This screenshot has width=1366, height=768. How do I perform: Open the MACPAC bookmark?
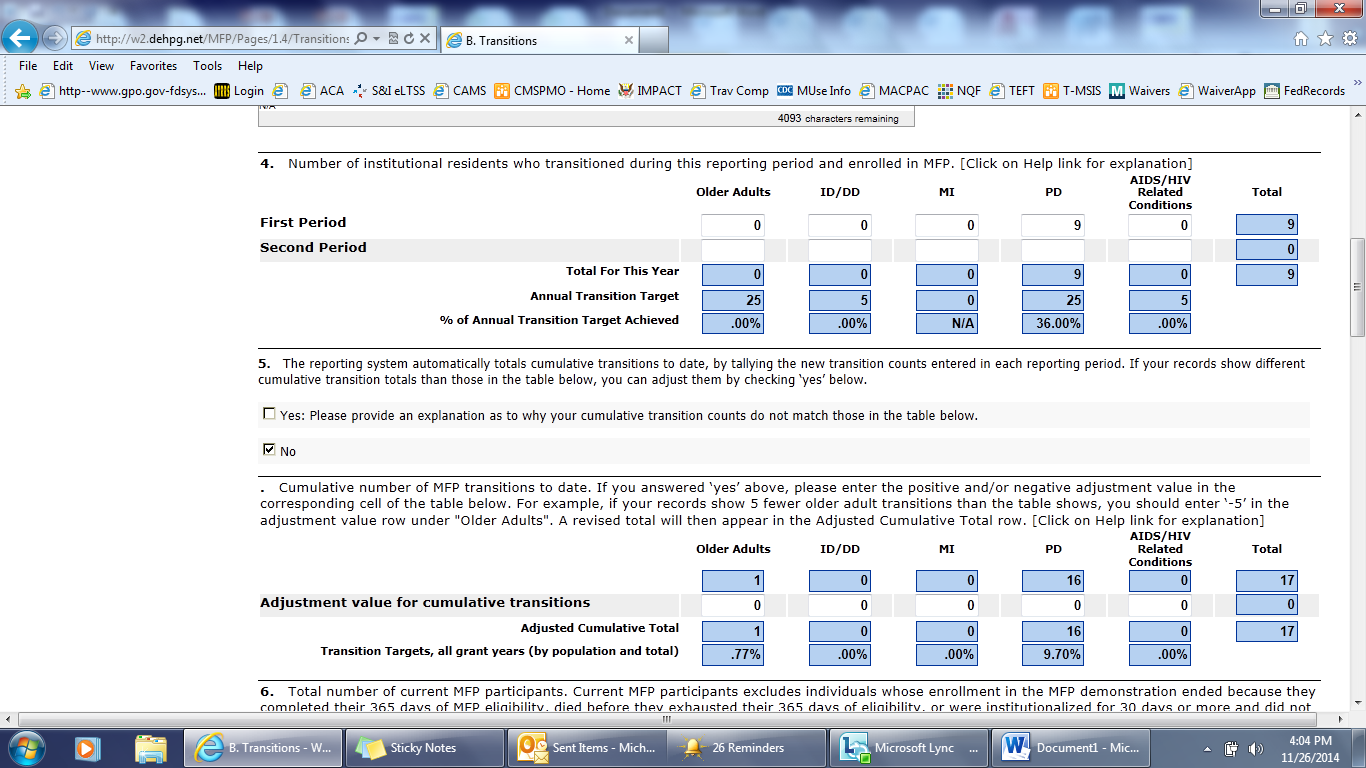click(893, 91)
